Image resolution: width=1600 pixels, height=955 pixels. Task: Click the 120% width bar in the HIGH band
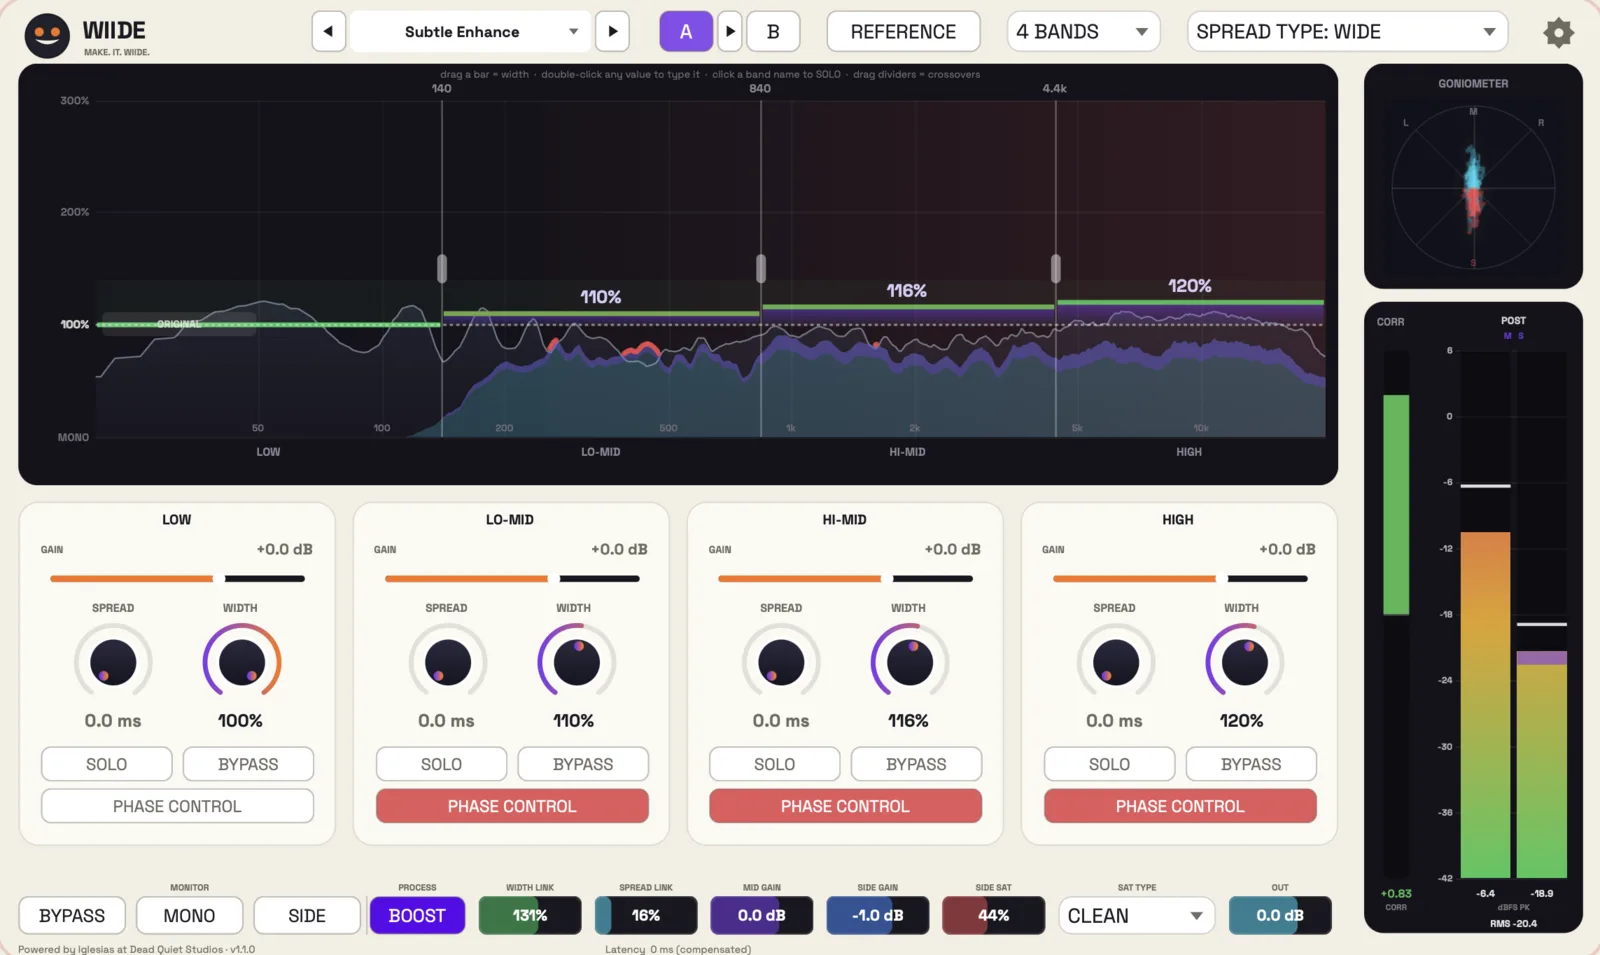(x=1190, y=301)
